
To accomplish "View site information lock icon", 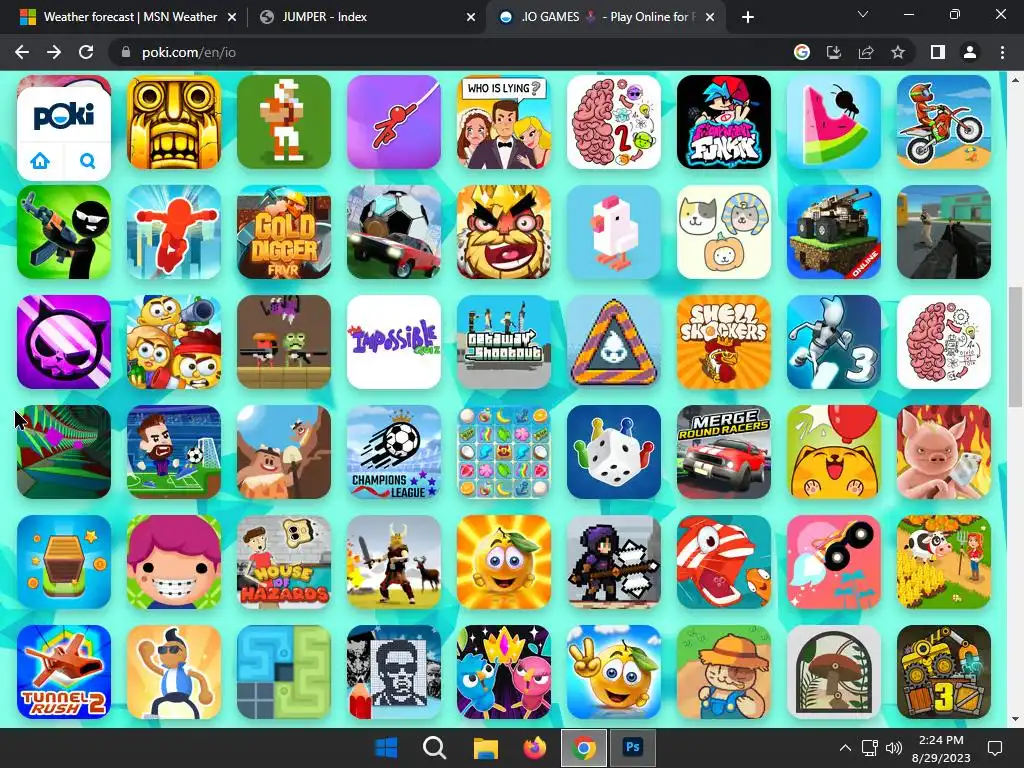I will point(126,52).
